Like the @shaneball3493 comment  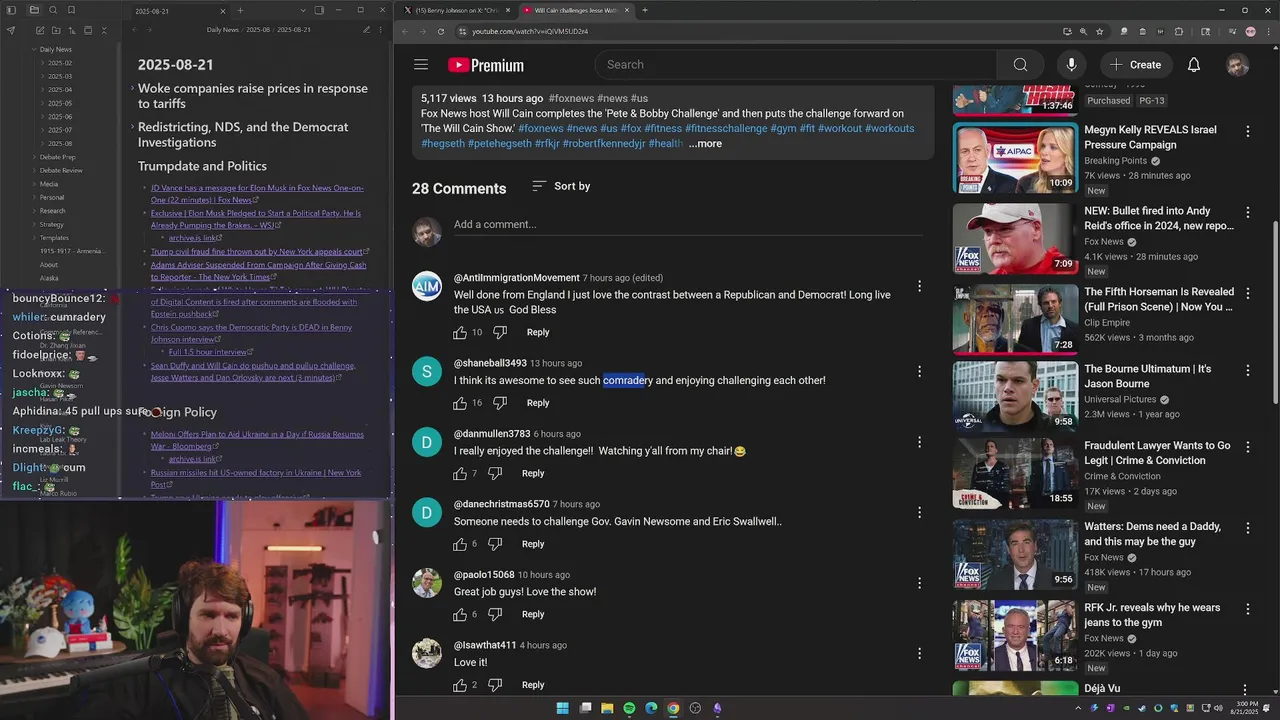[460, 403]
